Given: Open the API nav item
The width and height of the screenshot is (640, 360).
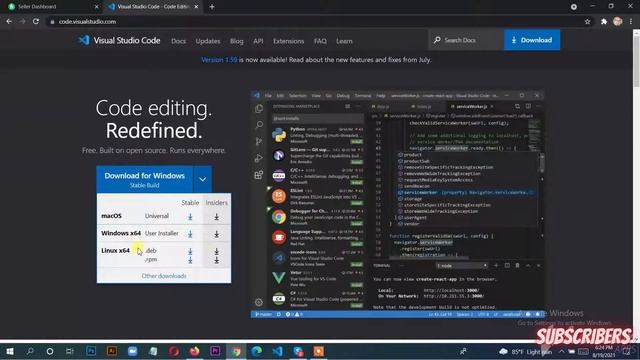Looking at the screenshot, I should [258, 41].
